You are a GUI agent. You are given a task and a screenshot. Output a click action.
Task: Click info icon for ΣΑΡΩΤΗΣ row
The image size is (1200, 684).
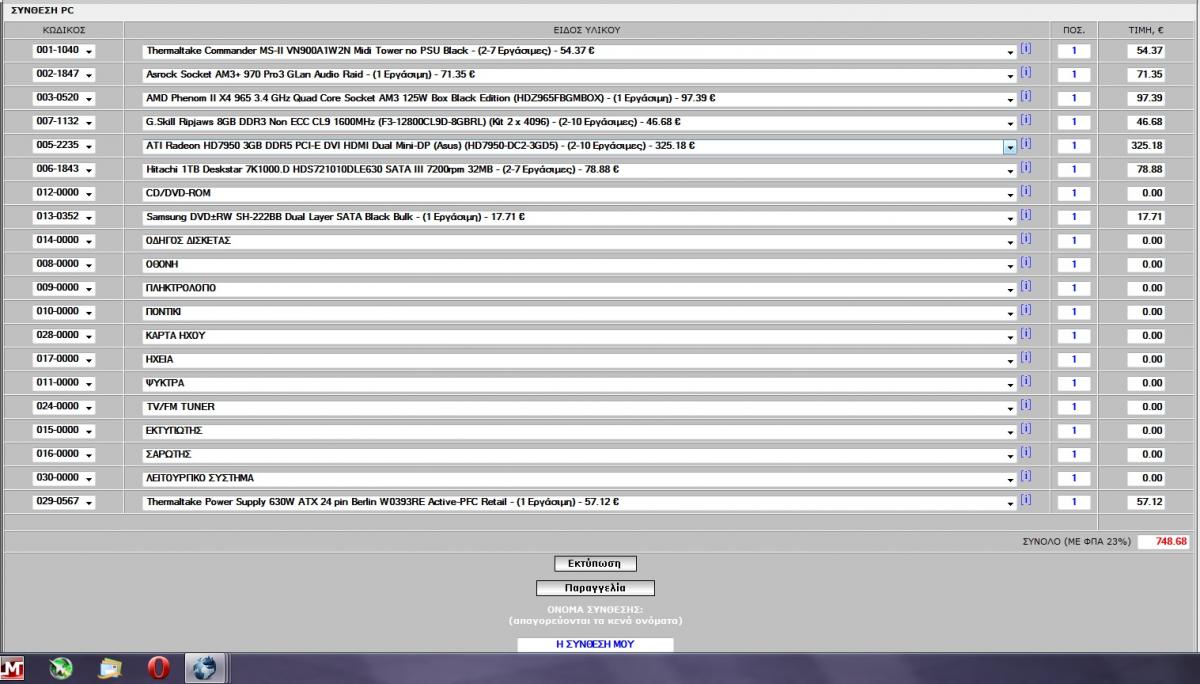click(x=1025, y=452)
